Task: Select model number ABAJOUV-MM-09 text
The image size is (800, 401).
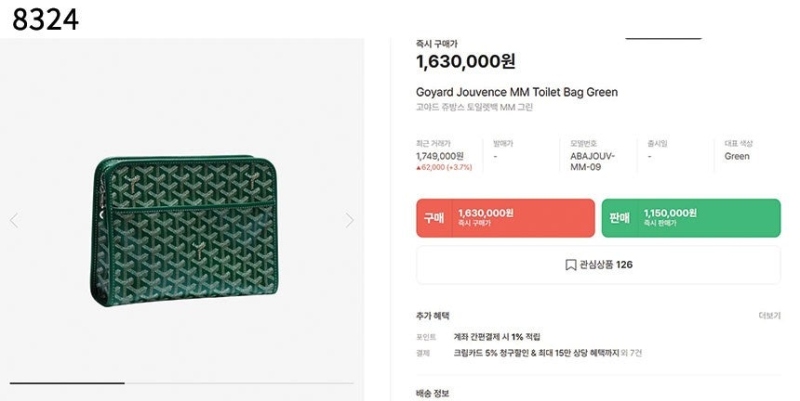Action: [592, 161]
